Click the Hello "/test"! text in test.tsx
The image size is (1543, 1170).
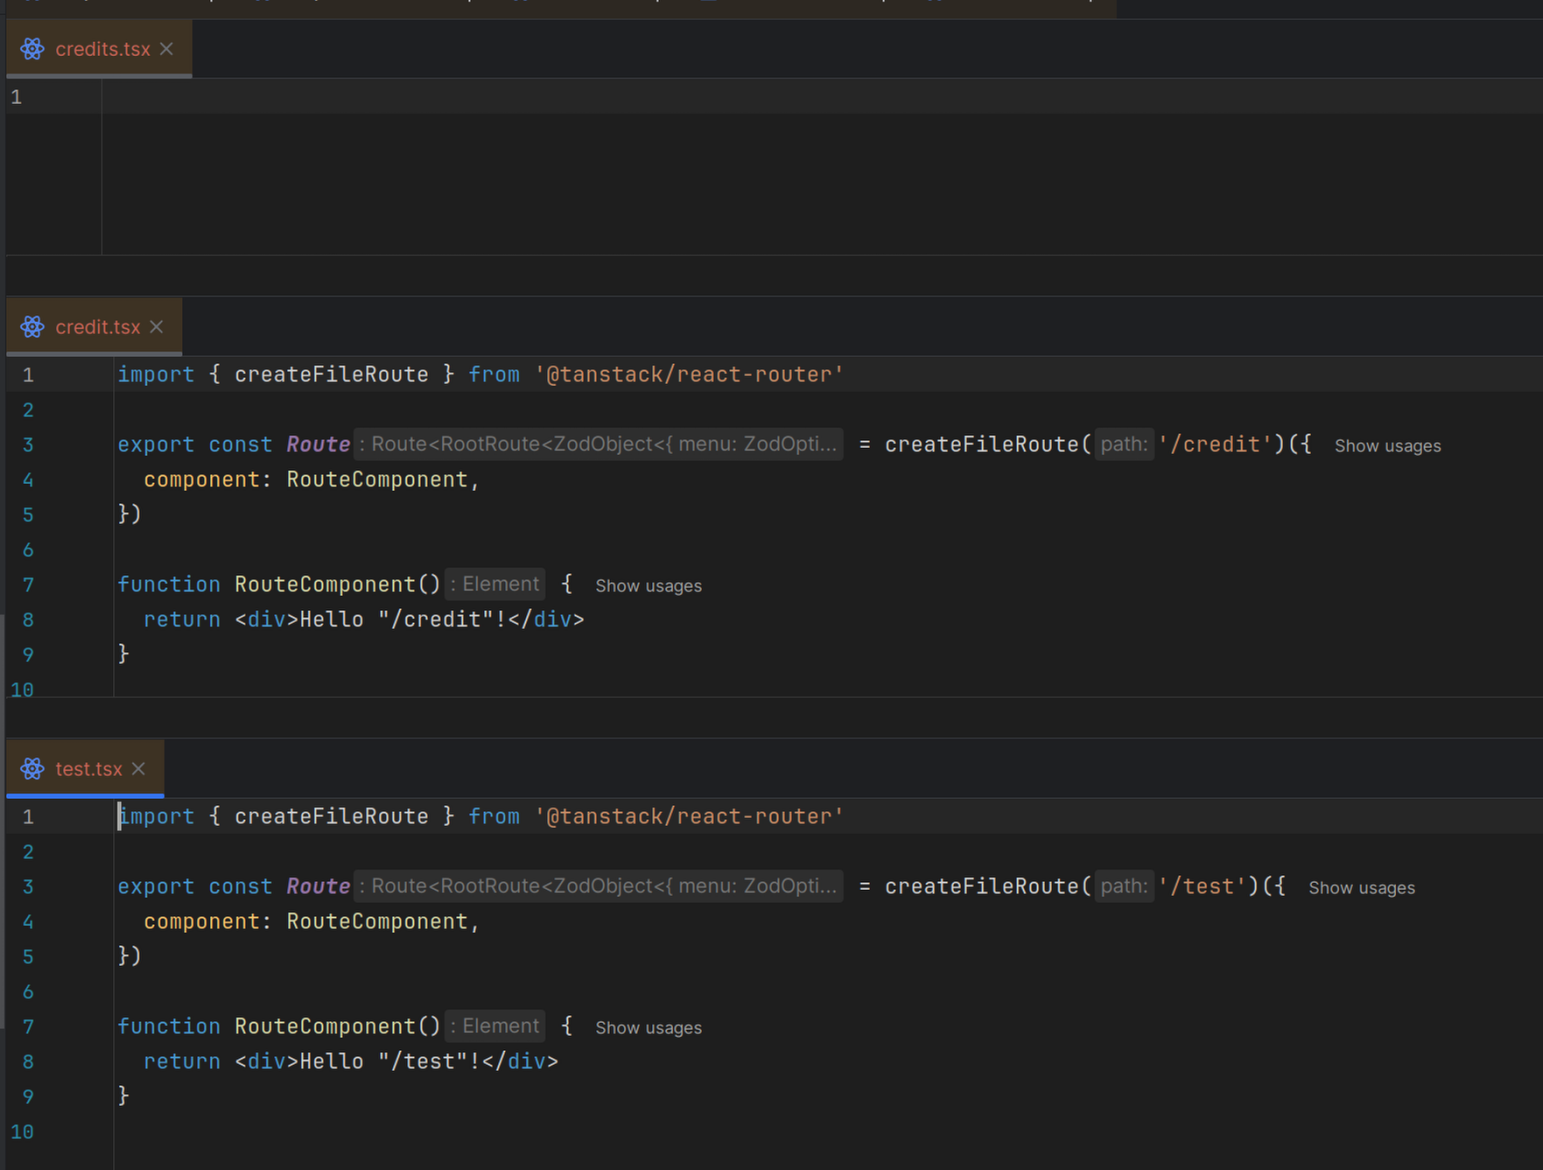(x=390, y=1061)
